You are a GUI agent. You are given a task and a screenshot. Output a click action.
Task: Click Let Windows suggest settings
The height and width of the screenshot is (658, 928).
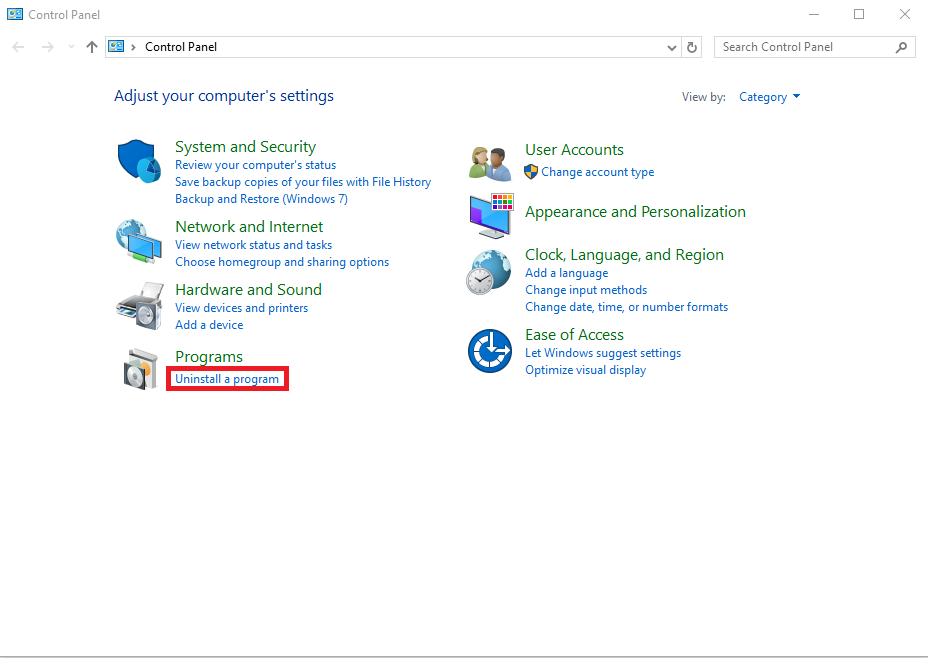(x=603, y=353)
